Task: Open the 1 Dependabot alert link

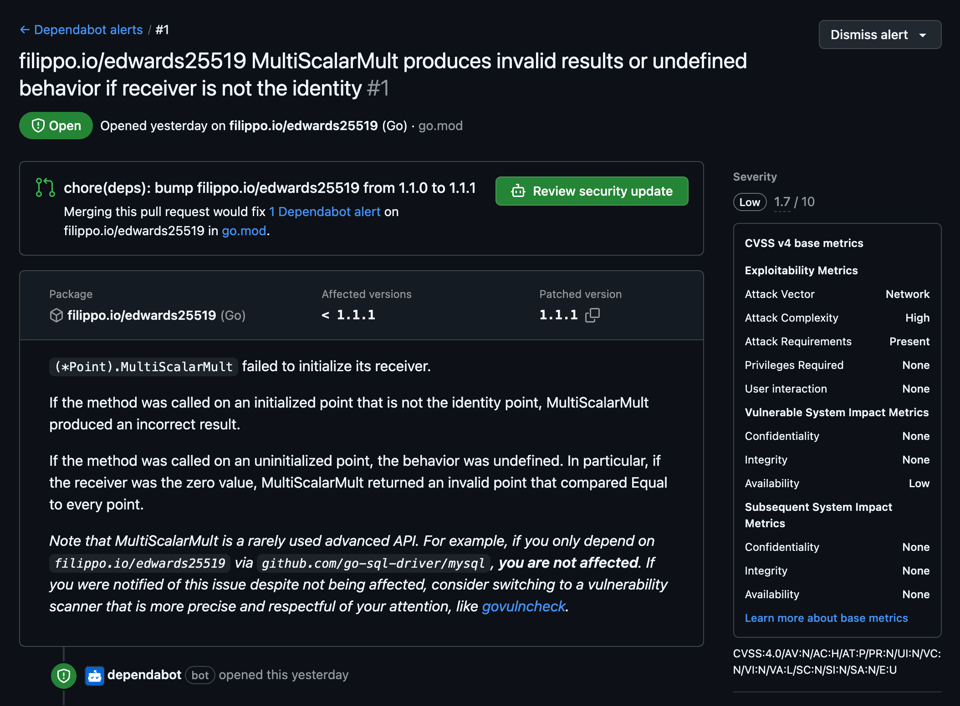Action: pyautogui.click(x=324, y=212)
